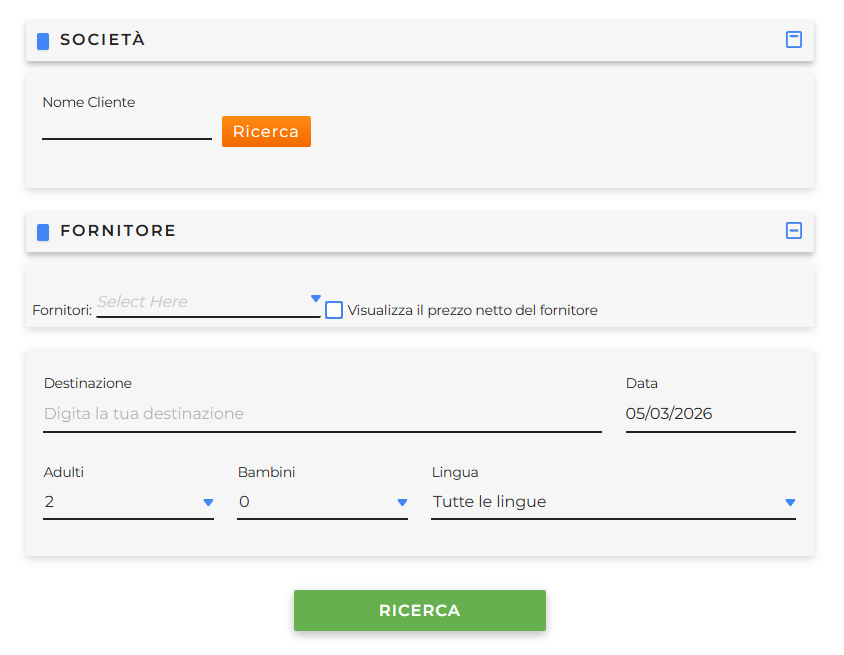Click the blue marker beside the Società title

coord(43,41)
